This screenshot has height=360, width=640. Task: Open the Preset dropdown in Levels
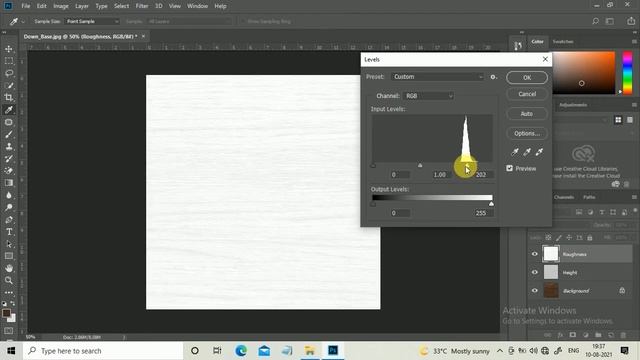click(x=437, y=77)
